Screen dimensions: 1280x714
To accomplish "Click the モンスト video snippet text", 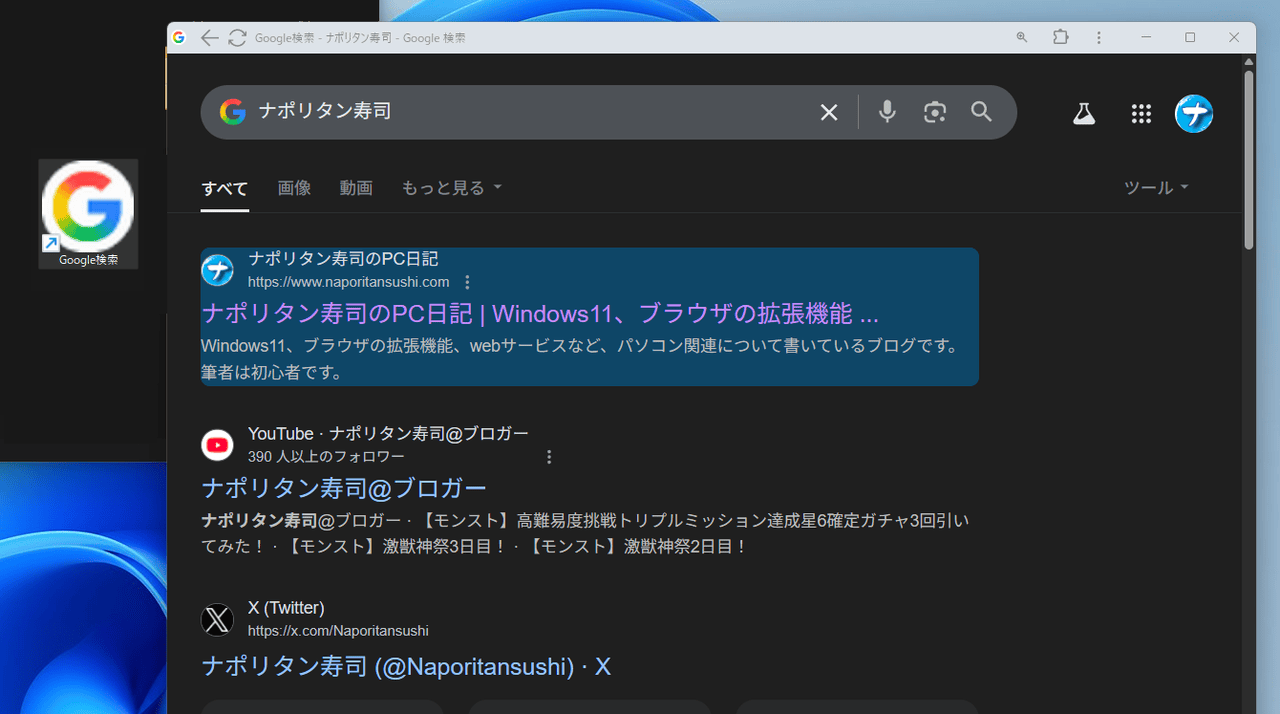I will pyautogui.click(x=585, y=534).
